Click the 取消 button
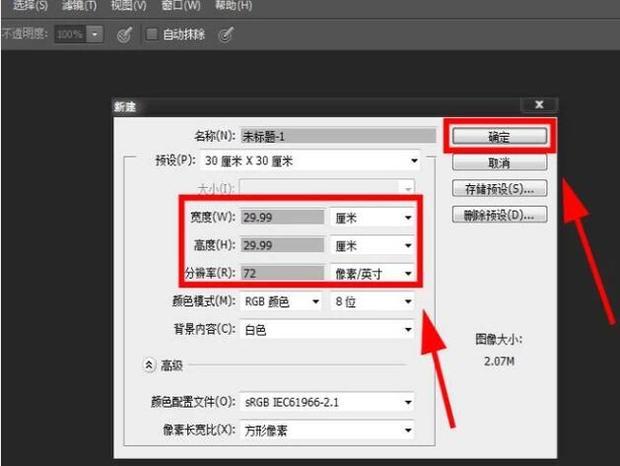The height and width of the screenshot is (466, 620). pos(500,162)
